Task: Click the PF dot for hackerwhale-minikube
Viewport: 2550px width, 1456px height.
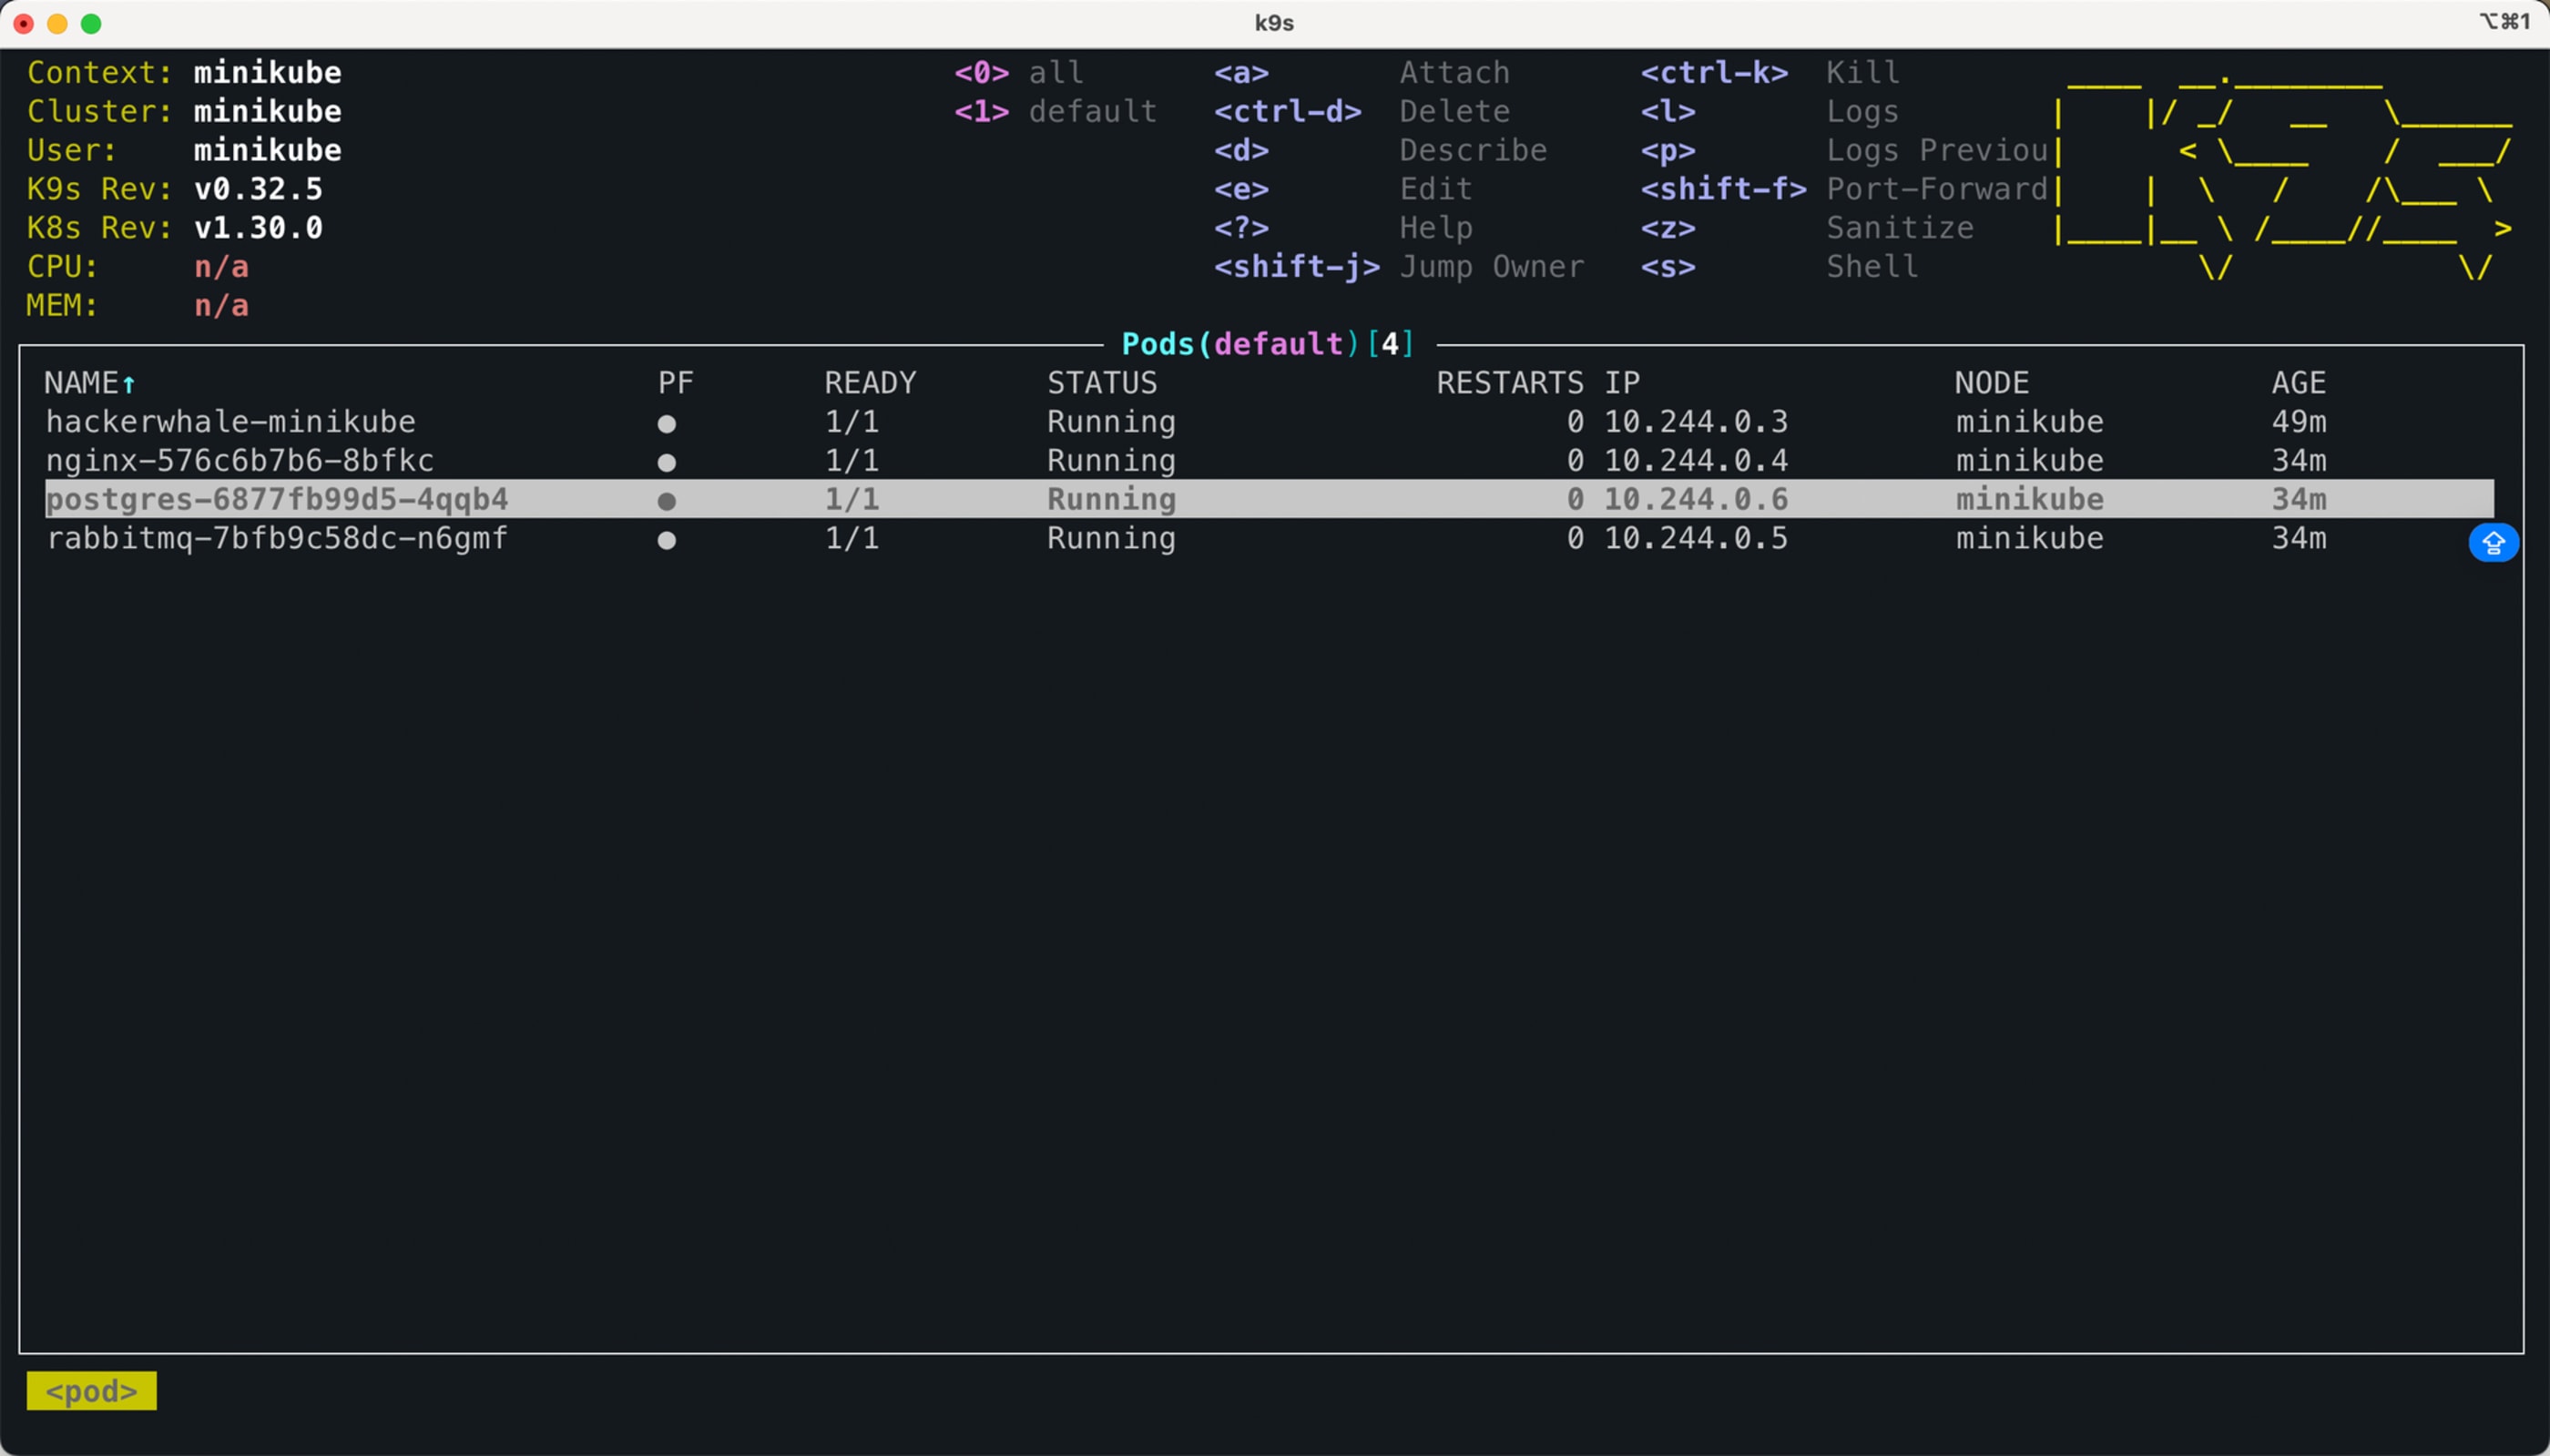Action: 667,424
